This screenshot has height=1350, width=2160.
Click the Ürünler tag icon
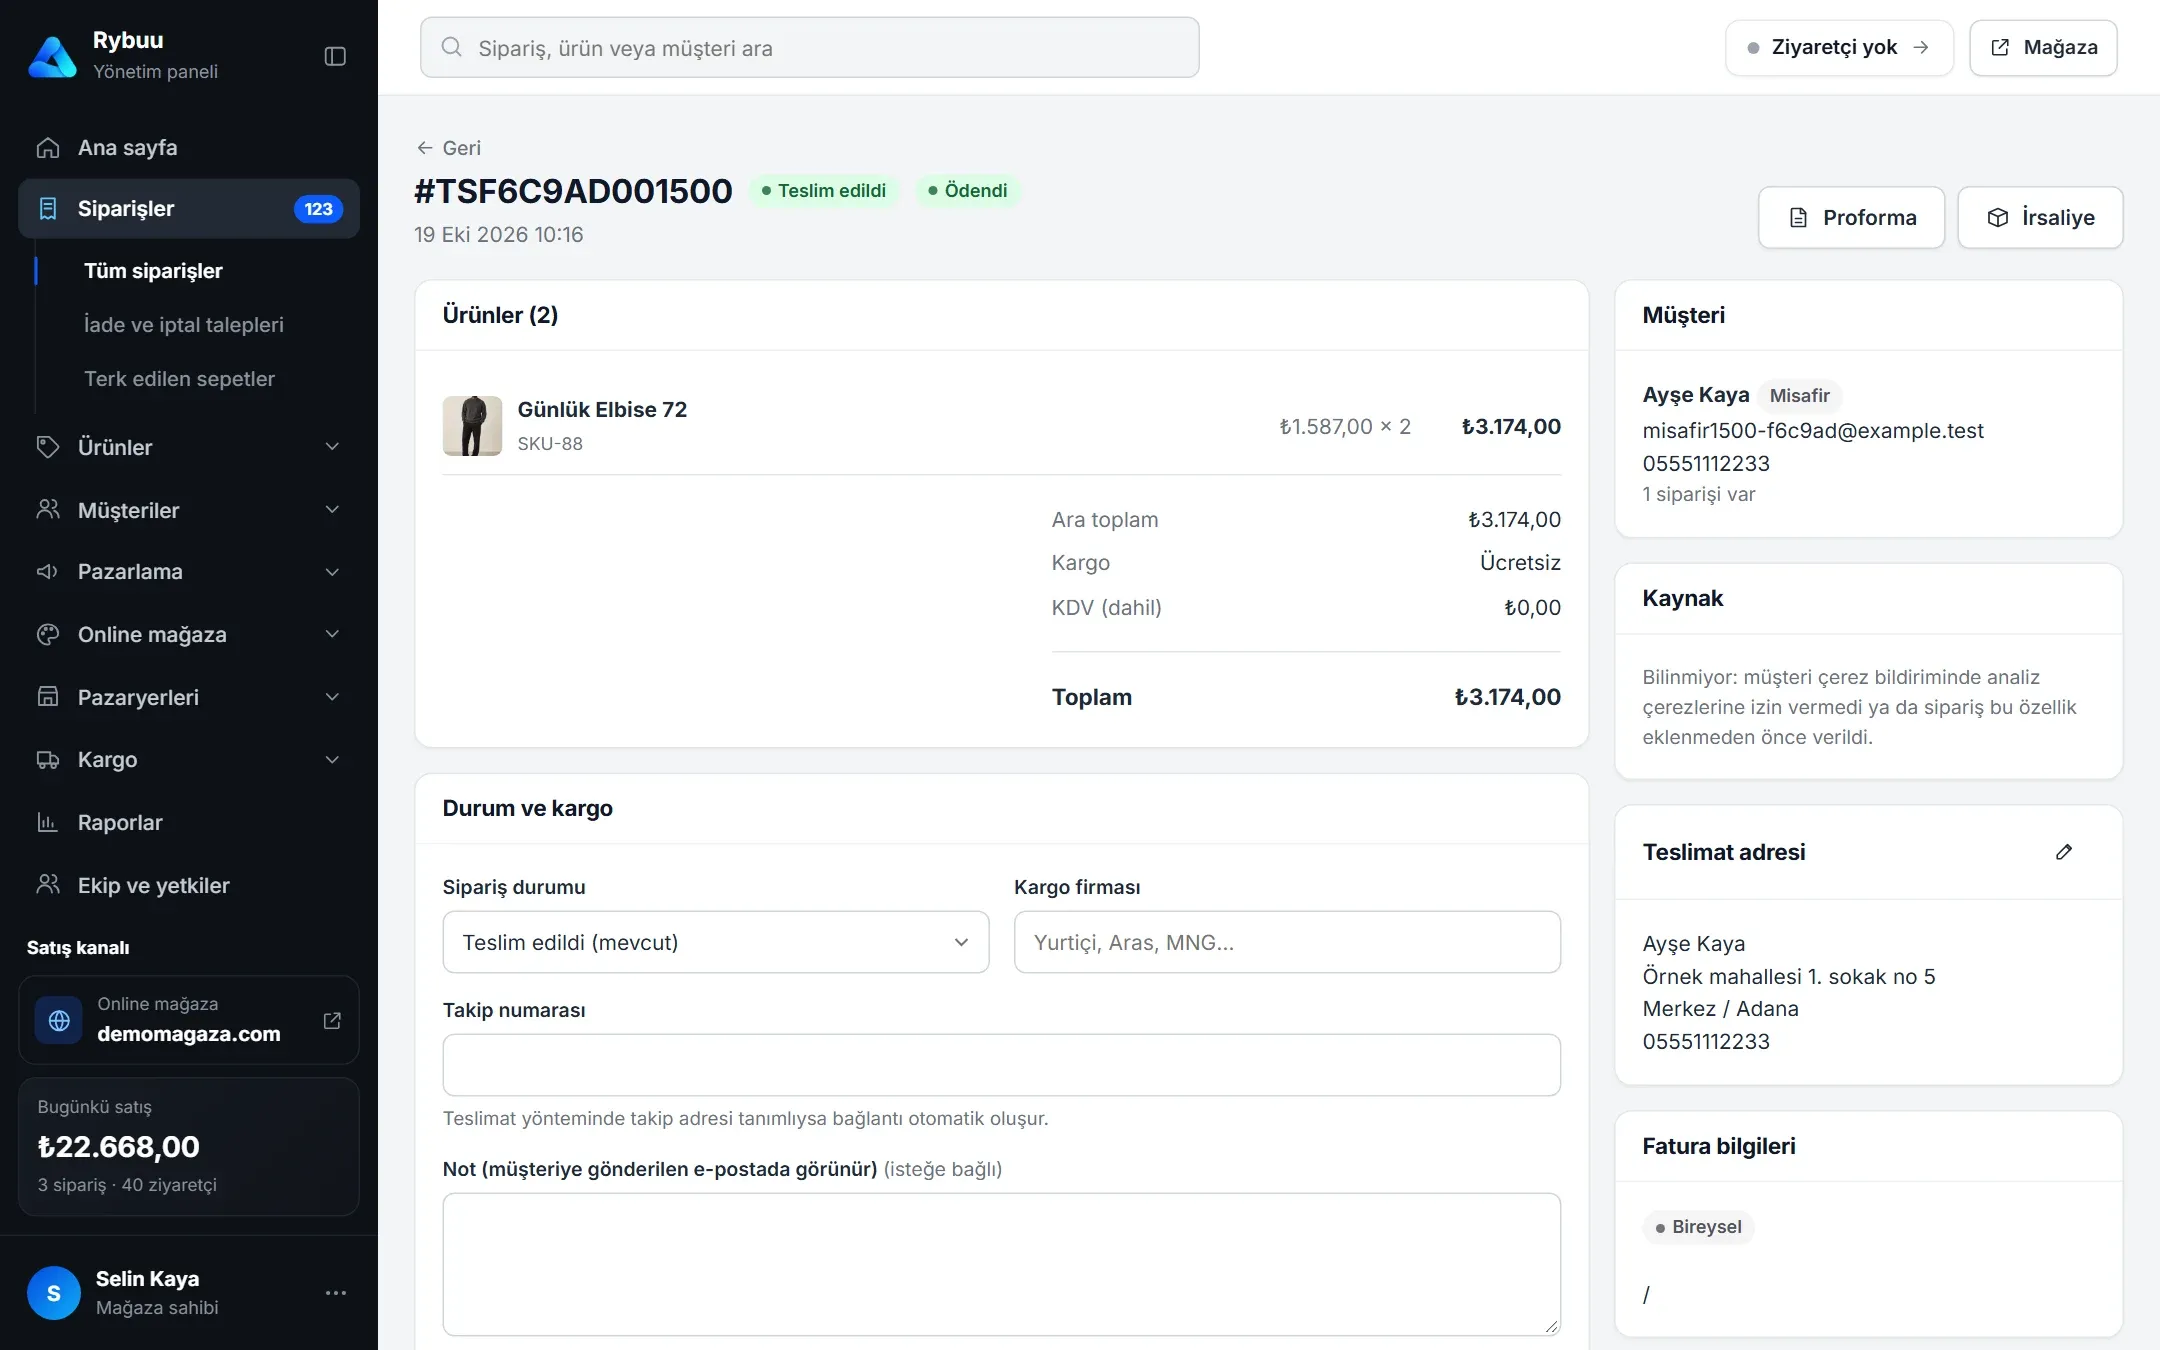tap(47, 447)
